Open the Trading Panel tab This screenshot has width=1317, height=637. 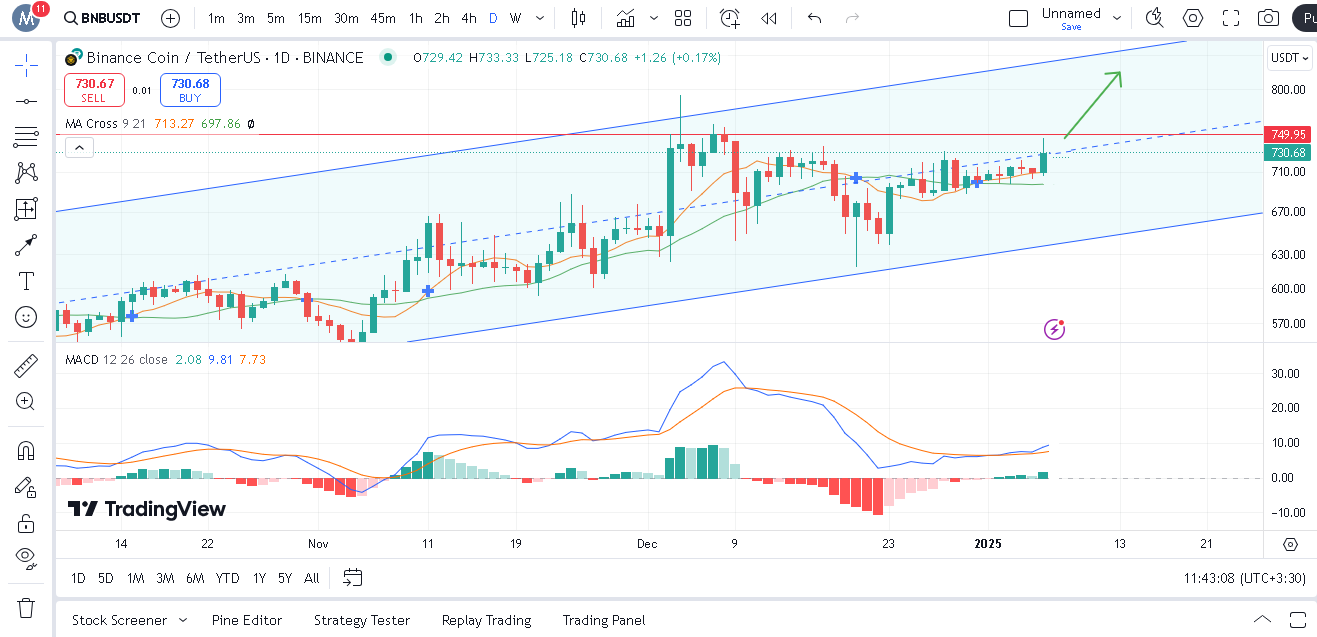(x=604, y=620)
